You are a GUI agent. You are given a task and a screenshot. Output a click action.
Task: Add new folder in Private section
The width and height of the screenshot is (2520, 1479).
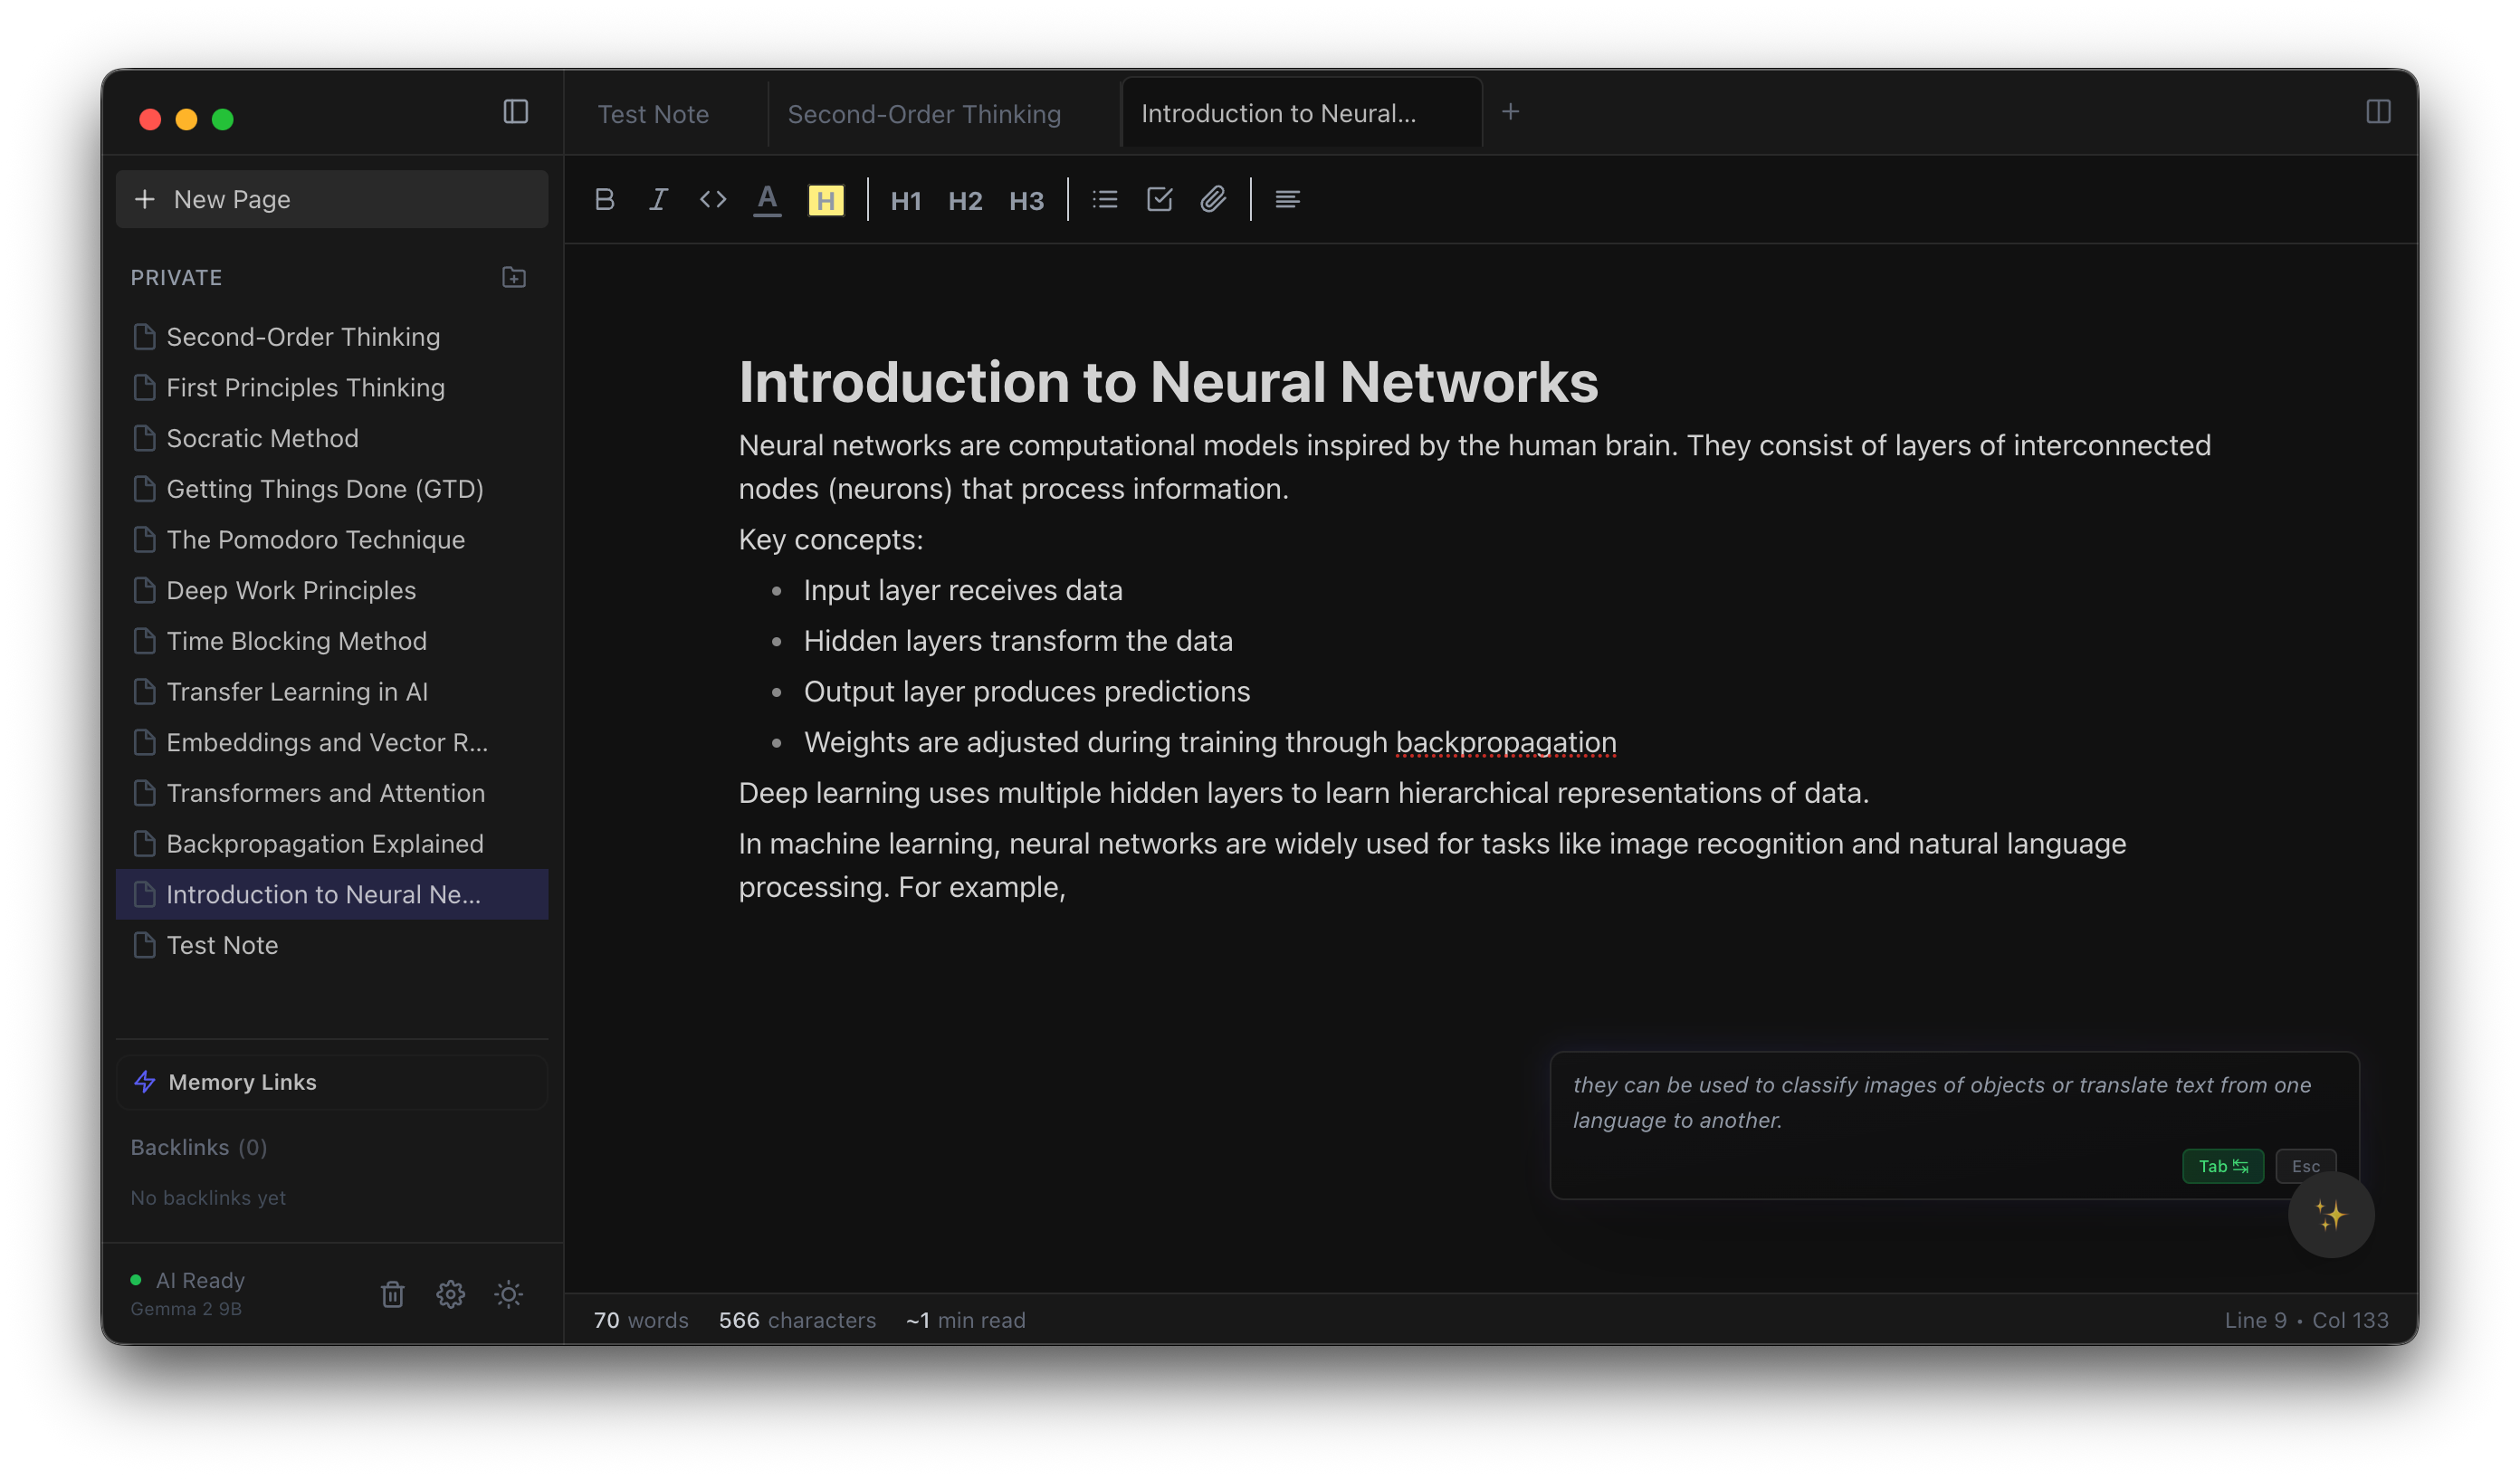(x=514, y=277)
